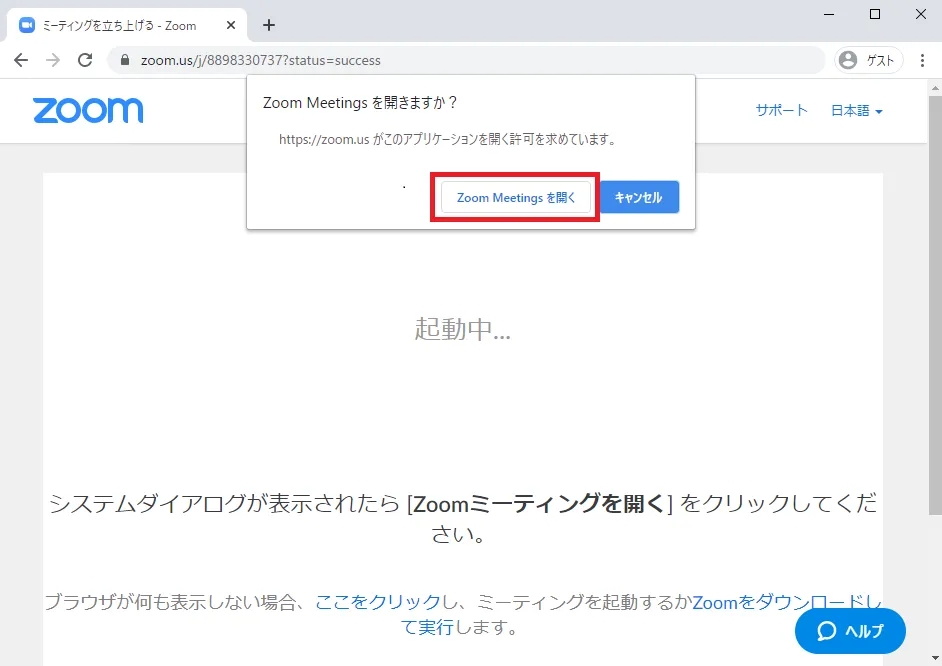Close the ミーティングを立ち上げる tab

pyautogui.click(x=231, y=25)
